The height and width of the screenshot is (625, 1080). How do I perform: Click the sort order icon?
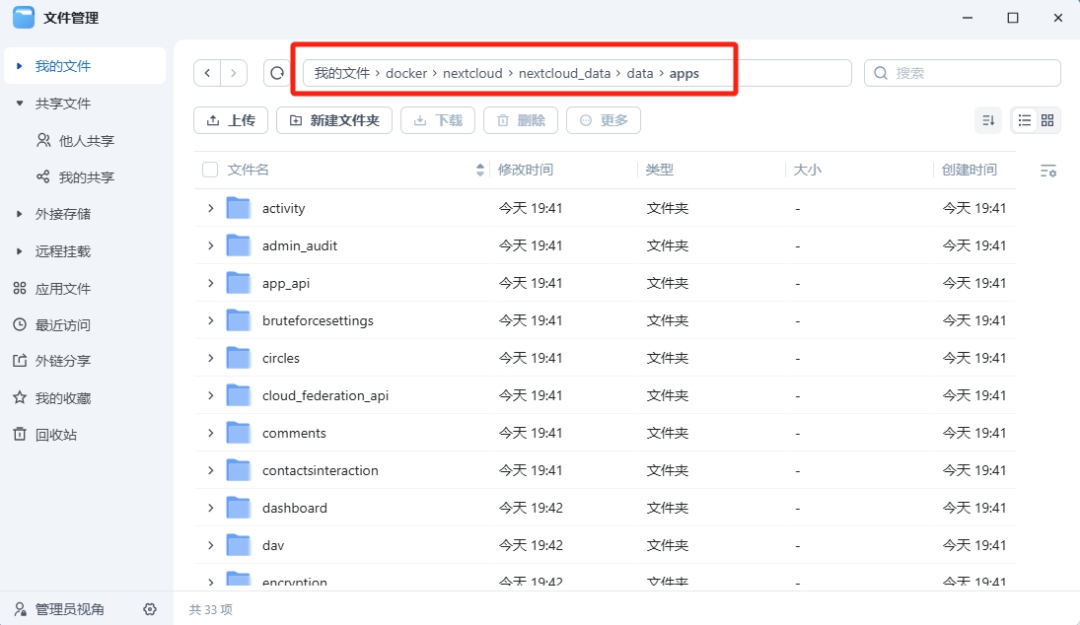988,121
